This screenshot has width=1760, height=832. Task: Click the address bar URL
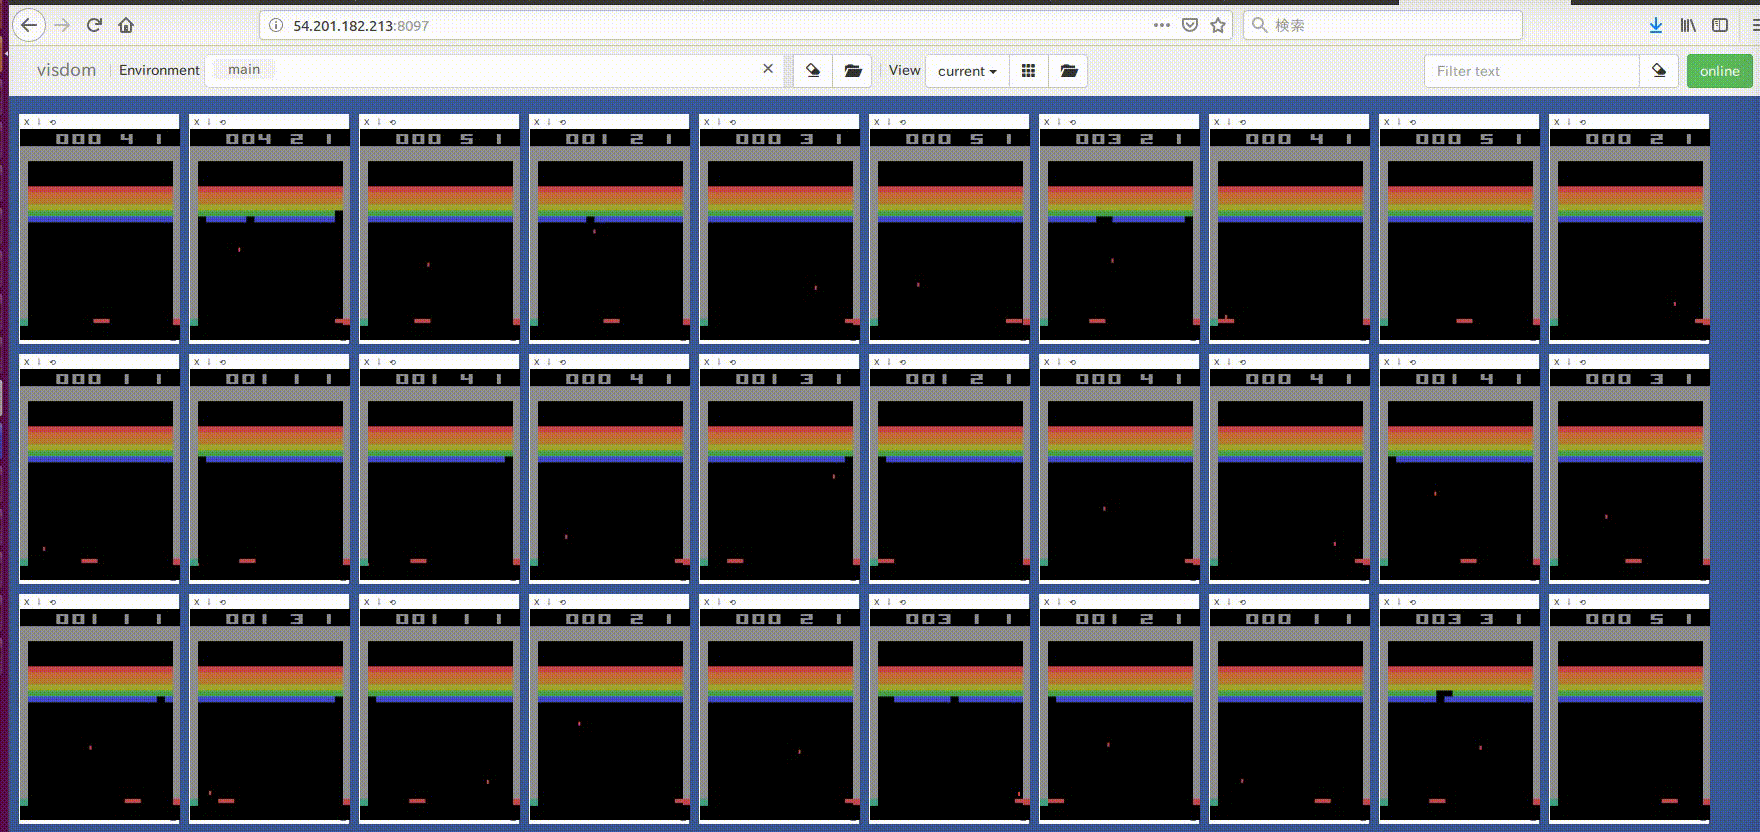coord(361,26)
